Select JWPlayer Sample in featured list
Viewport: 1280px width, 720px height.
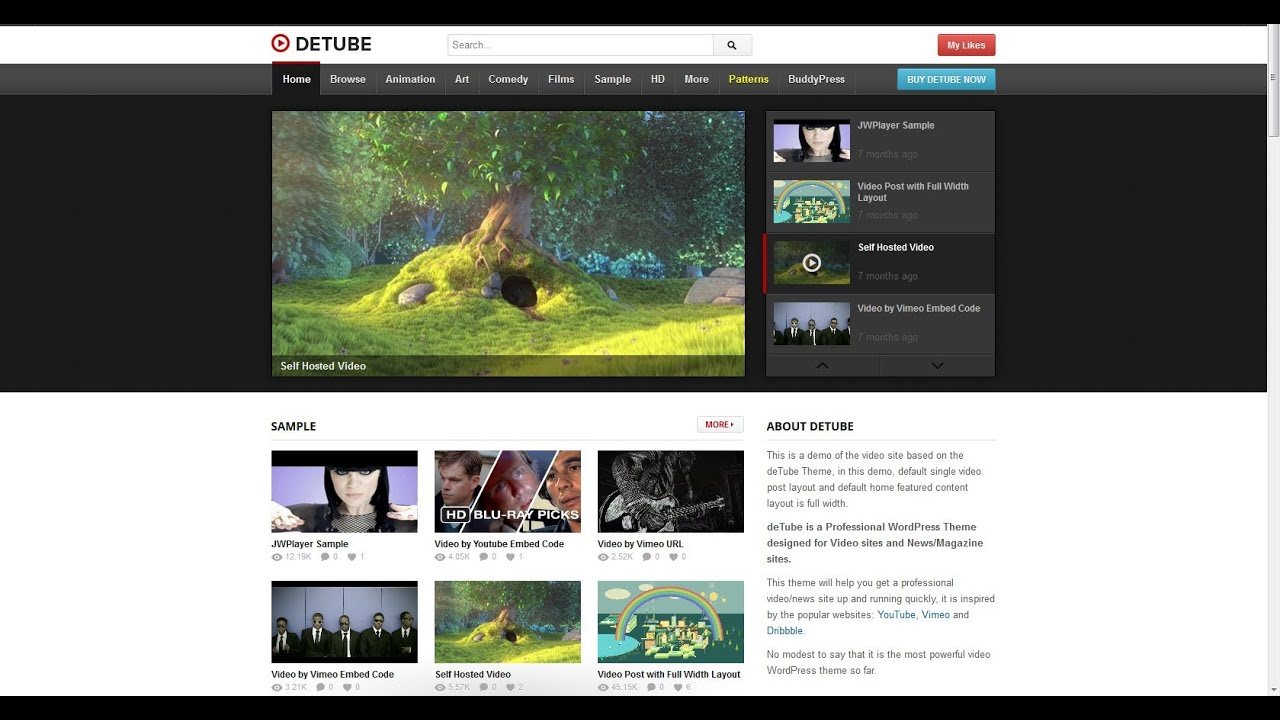point(880,141)
